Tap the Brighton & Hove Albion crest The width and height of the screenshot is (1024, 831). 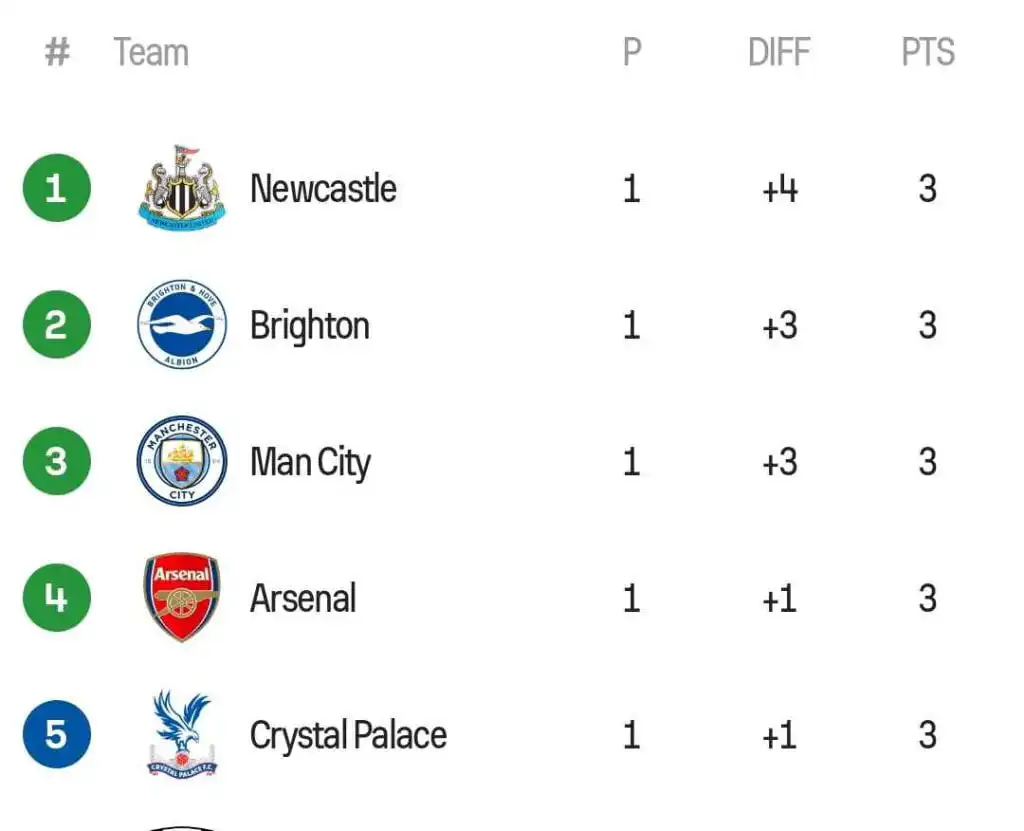point(182,325)
